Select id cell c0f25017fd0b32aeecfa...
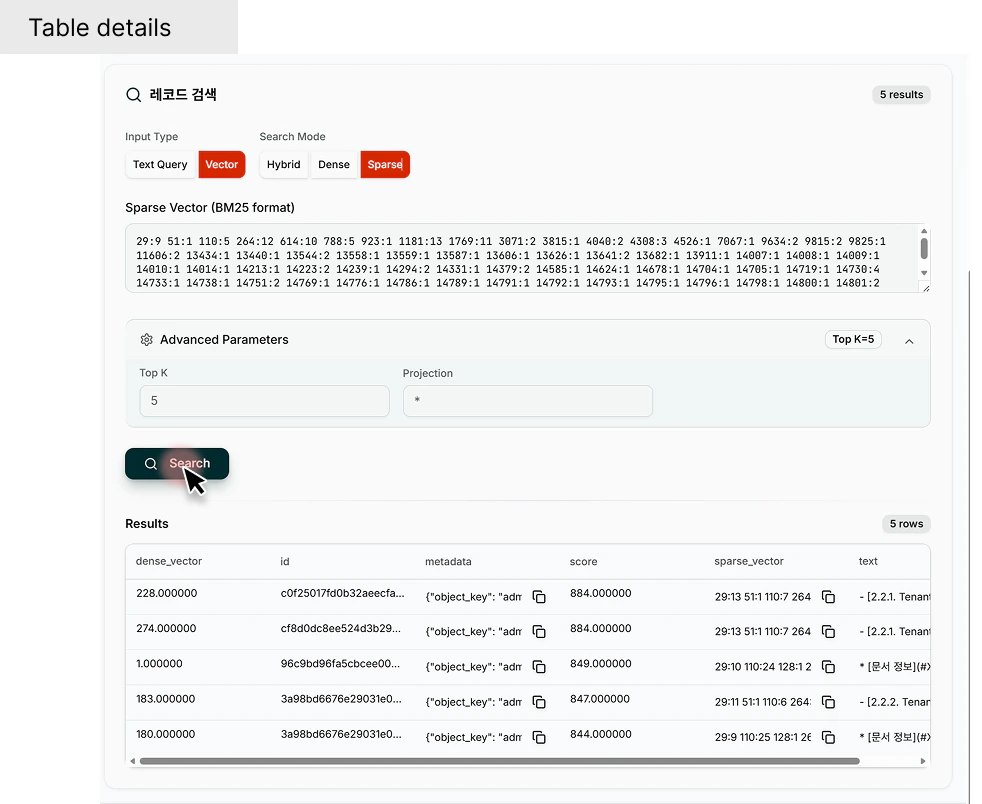Screen dimensions: 982x804 343,593
